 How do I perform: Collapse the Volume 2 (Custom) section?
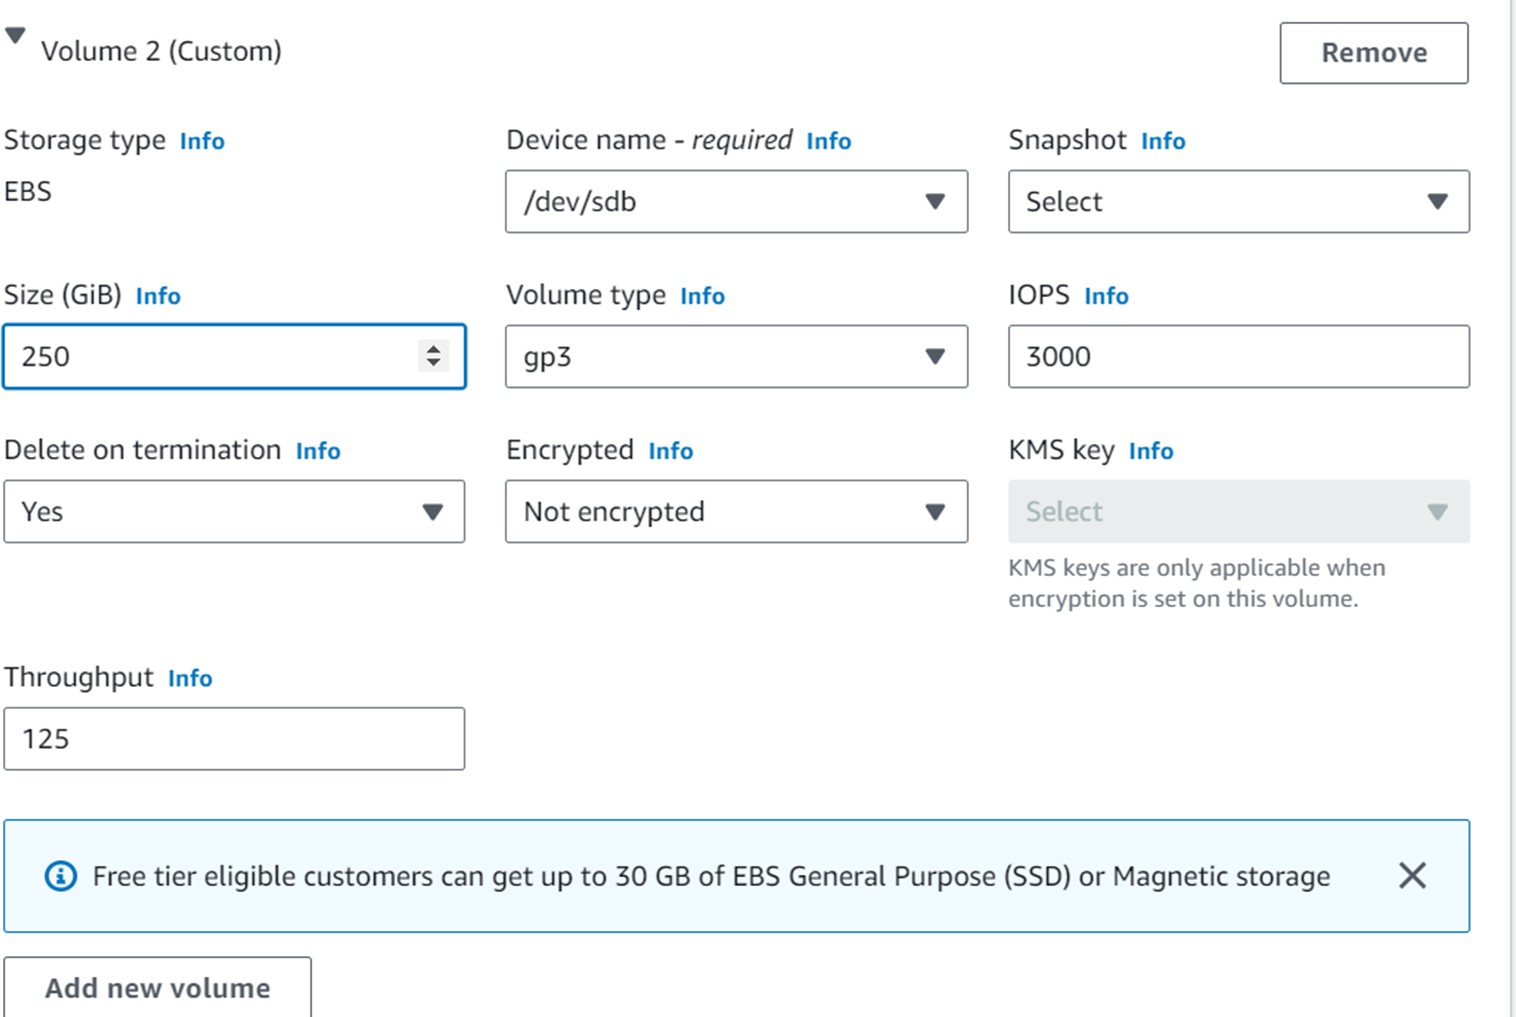[x=15, y=37]
